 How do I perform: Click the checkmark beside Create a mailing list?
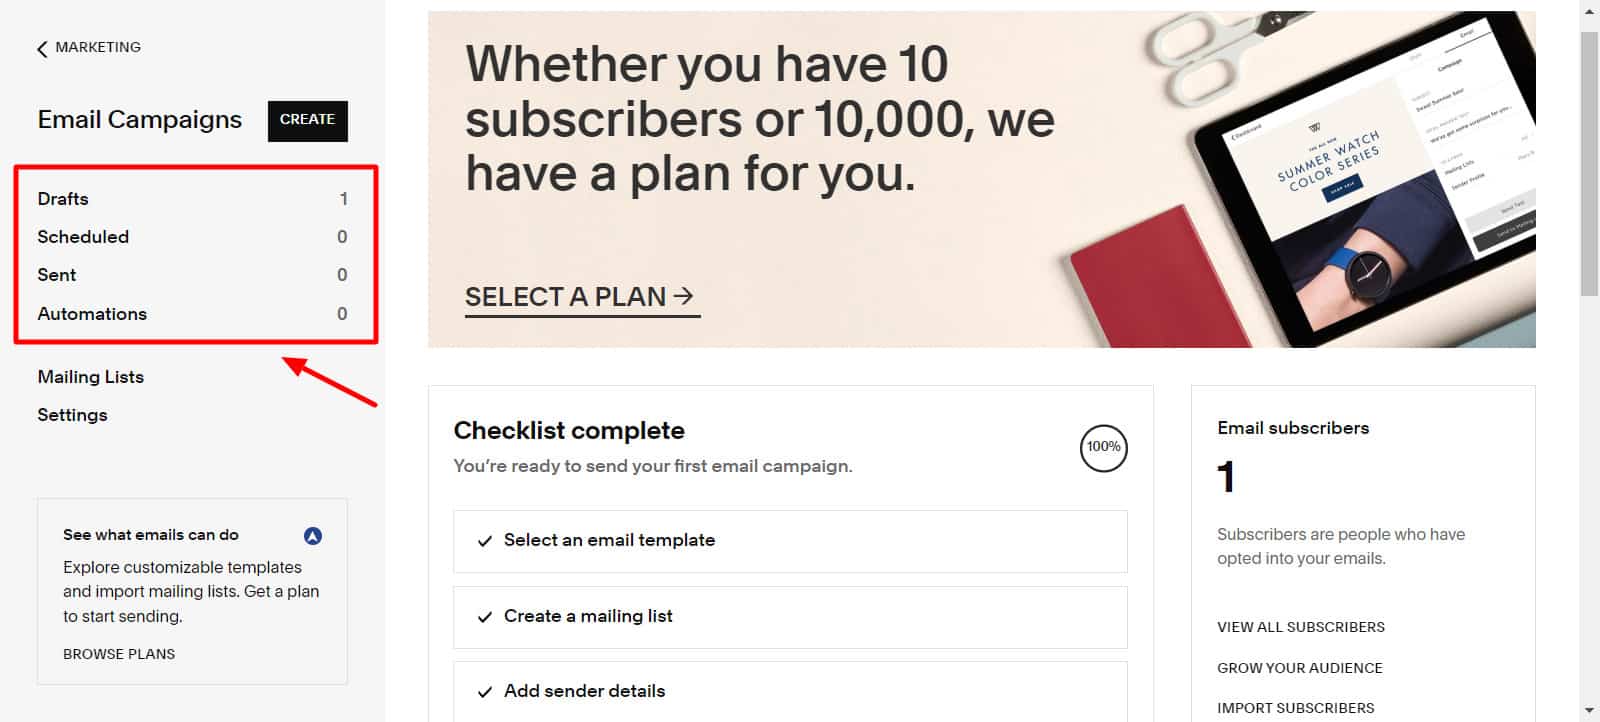coord(485,617)
